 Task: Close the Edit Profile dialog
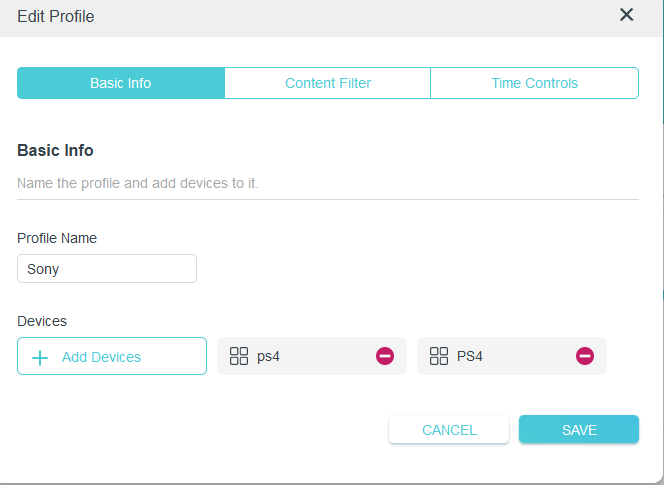click(626, 15)
